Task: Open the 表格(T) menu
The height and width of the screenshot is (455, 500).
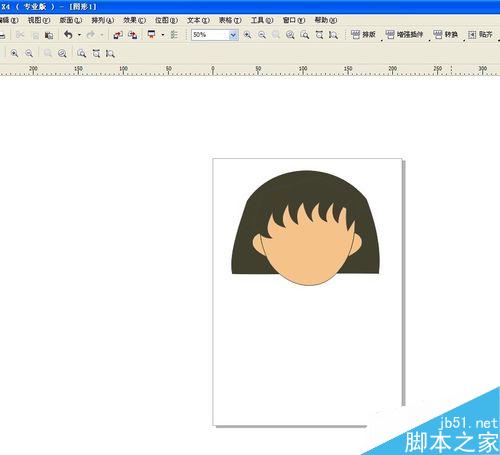Action: (230, 20)
